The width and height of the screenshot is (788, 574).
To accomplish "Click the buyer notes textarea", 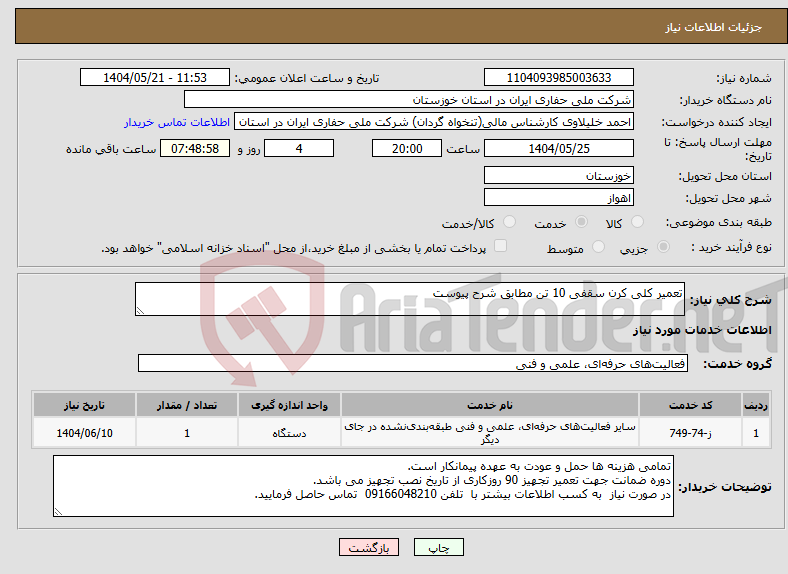I will coord(363,486).
